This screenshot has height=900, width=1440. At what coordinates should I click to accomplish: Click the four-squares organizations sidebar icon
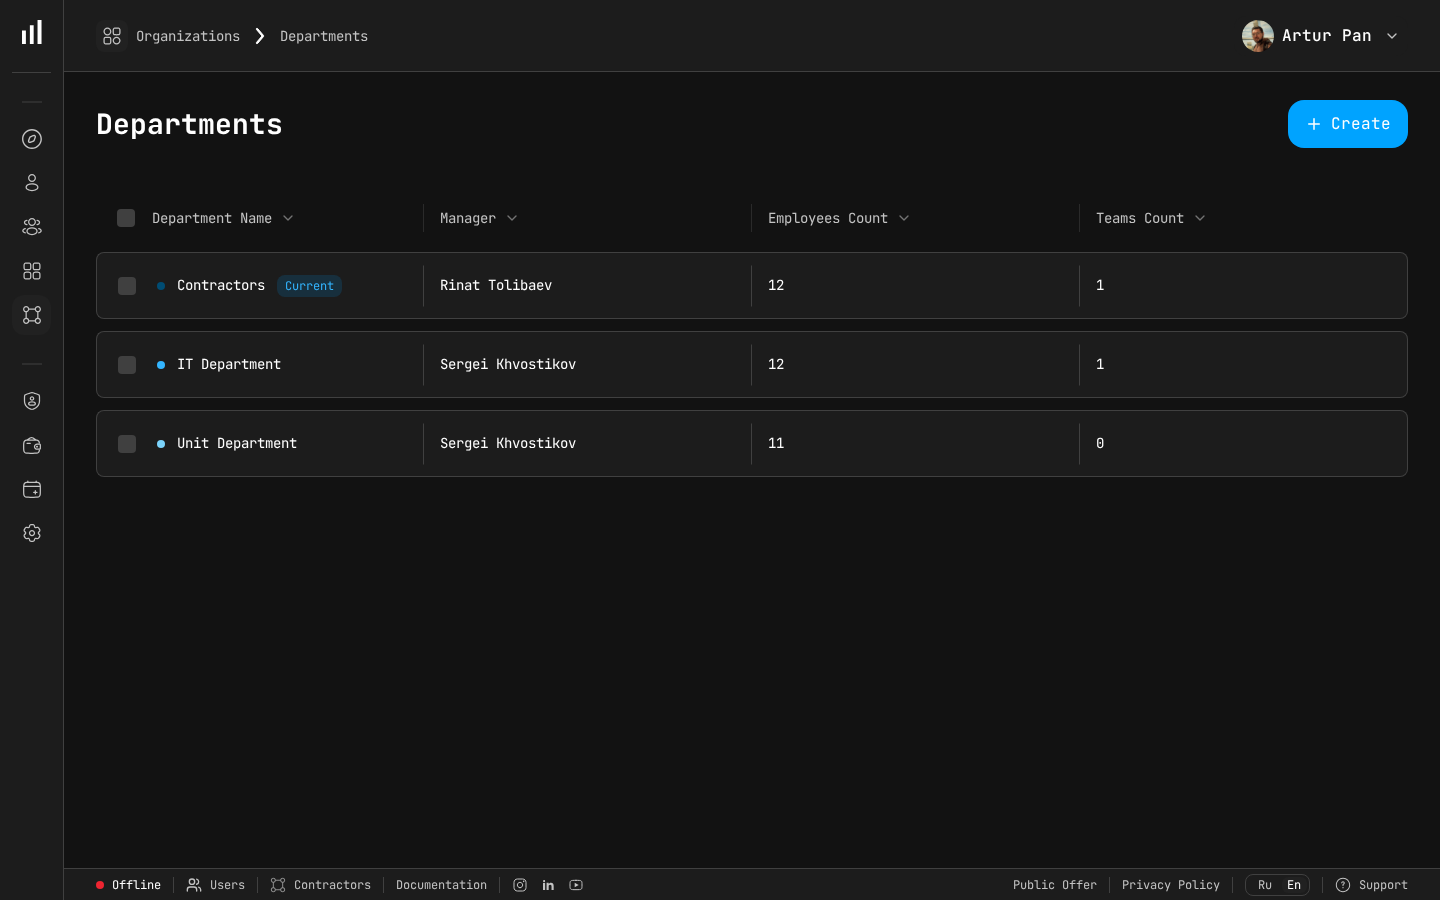click(32, 271)
